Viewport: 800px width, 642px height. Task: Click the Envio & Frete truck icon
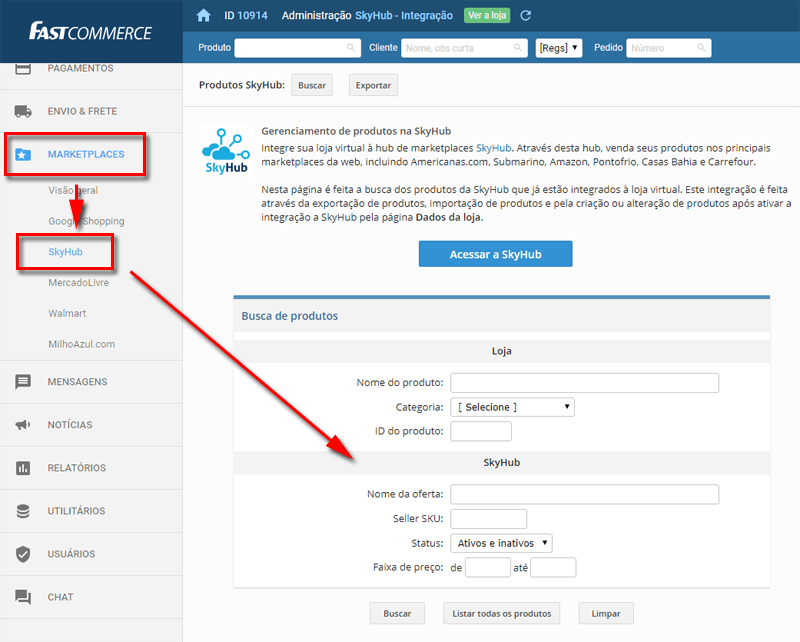[22, 111]
